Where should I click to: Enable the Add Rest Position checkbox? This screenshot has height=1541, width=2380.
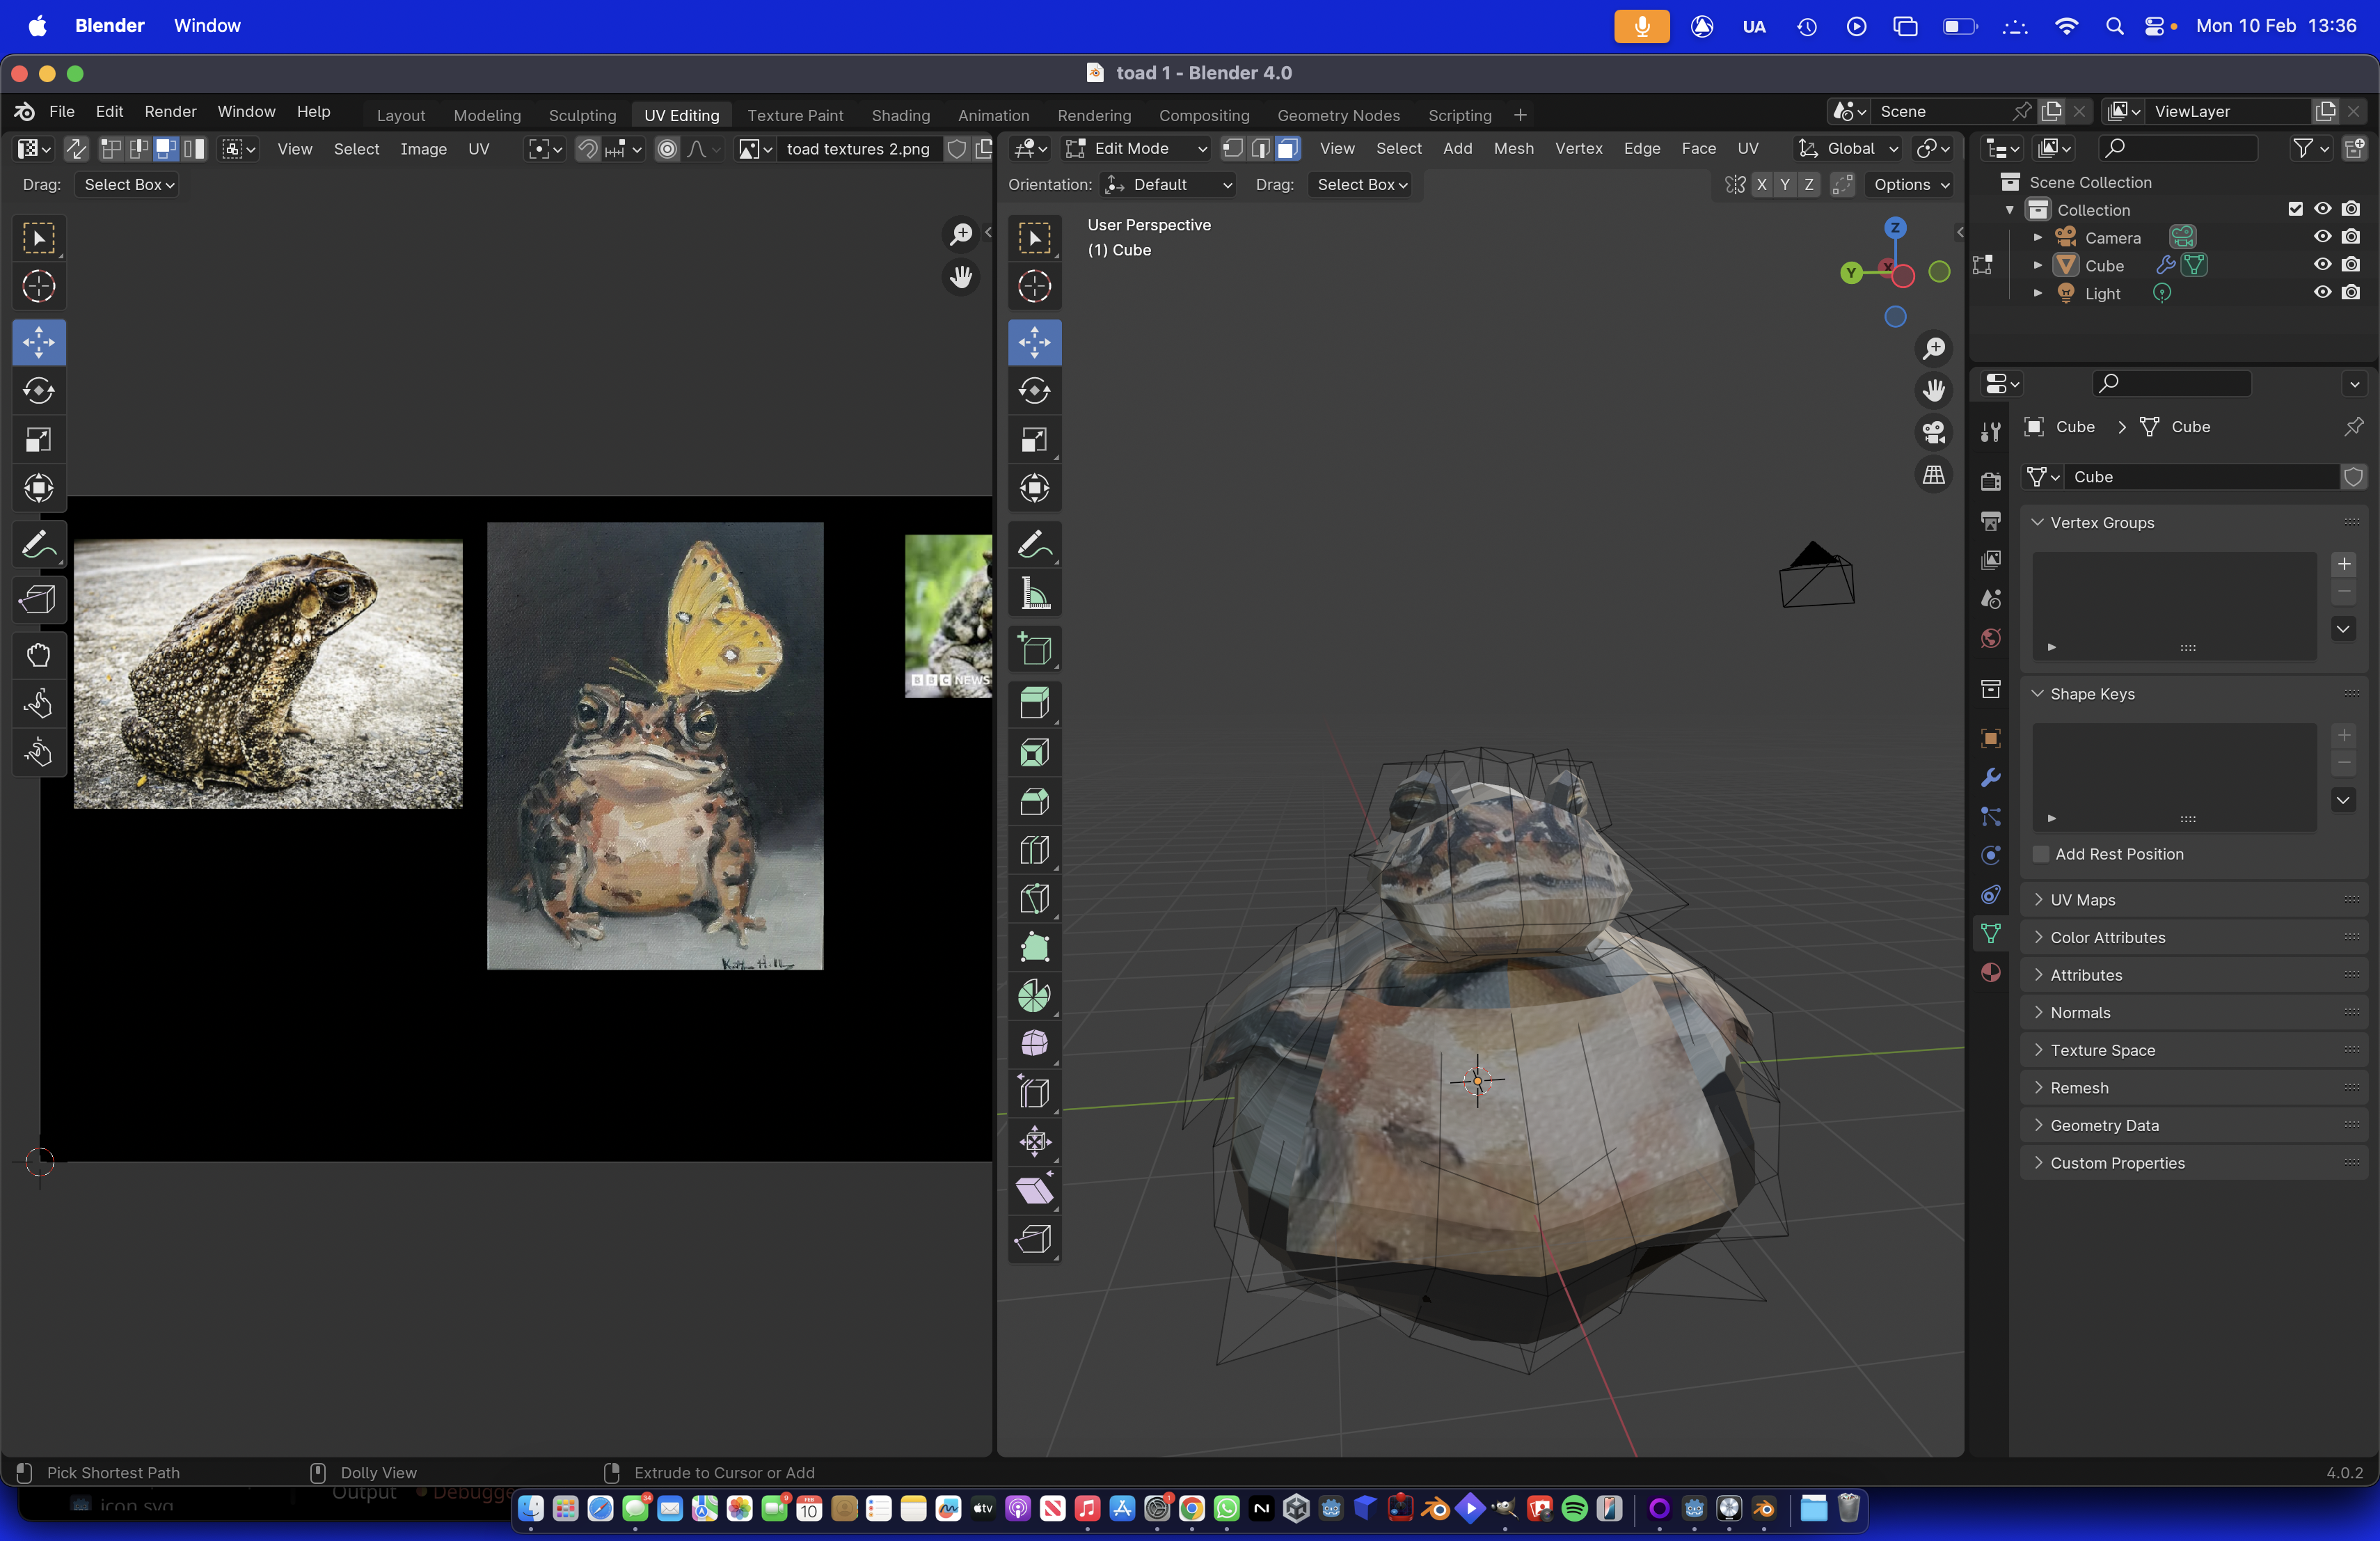(x=2041, y=854)
